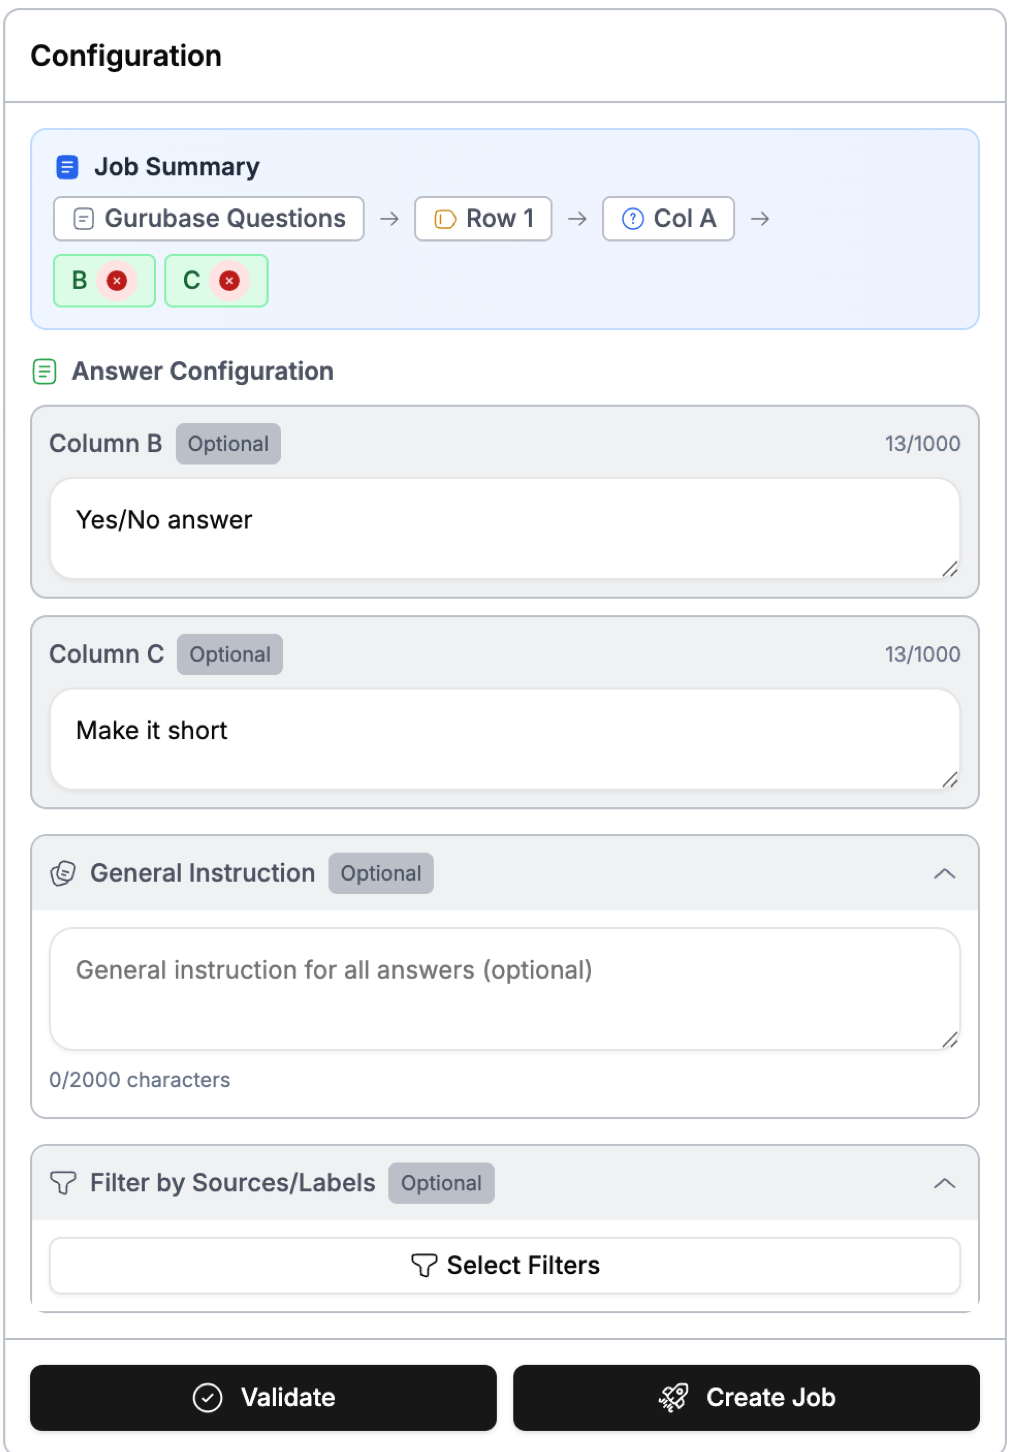The image size is (1030, 1452).
Task: Collapse the General Instruction section
Action: 945,873
